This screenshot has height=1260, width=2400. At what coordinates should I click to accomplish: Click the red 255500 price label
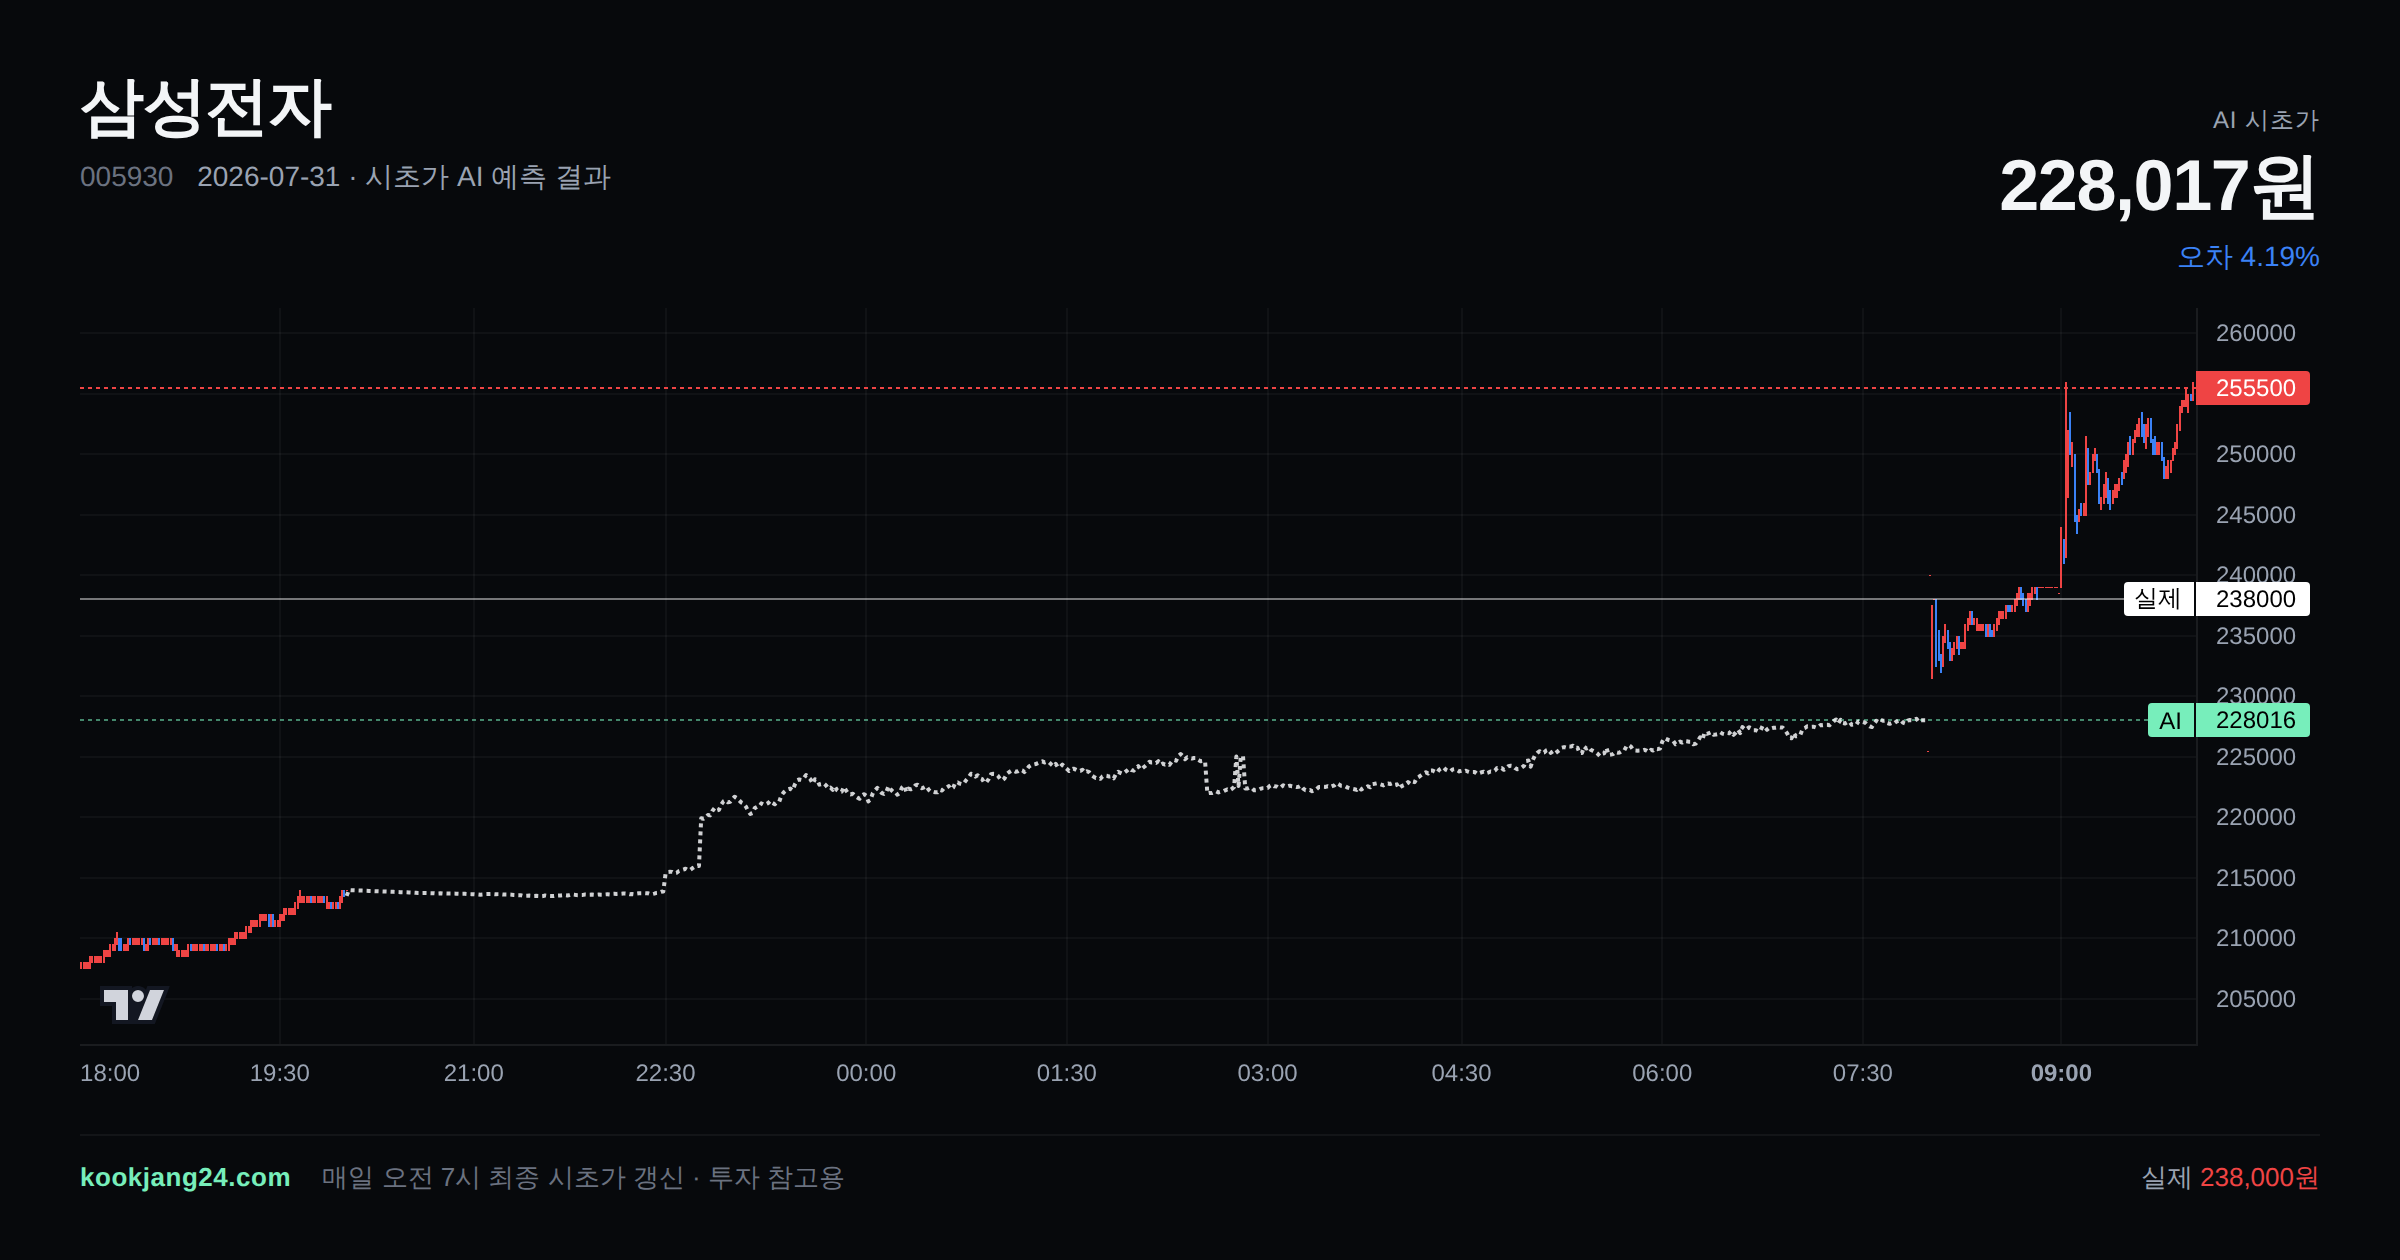[2253, 388]
